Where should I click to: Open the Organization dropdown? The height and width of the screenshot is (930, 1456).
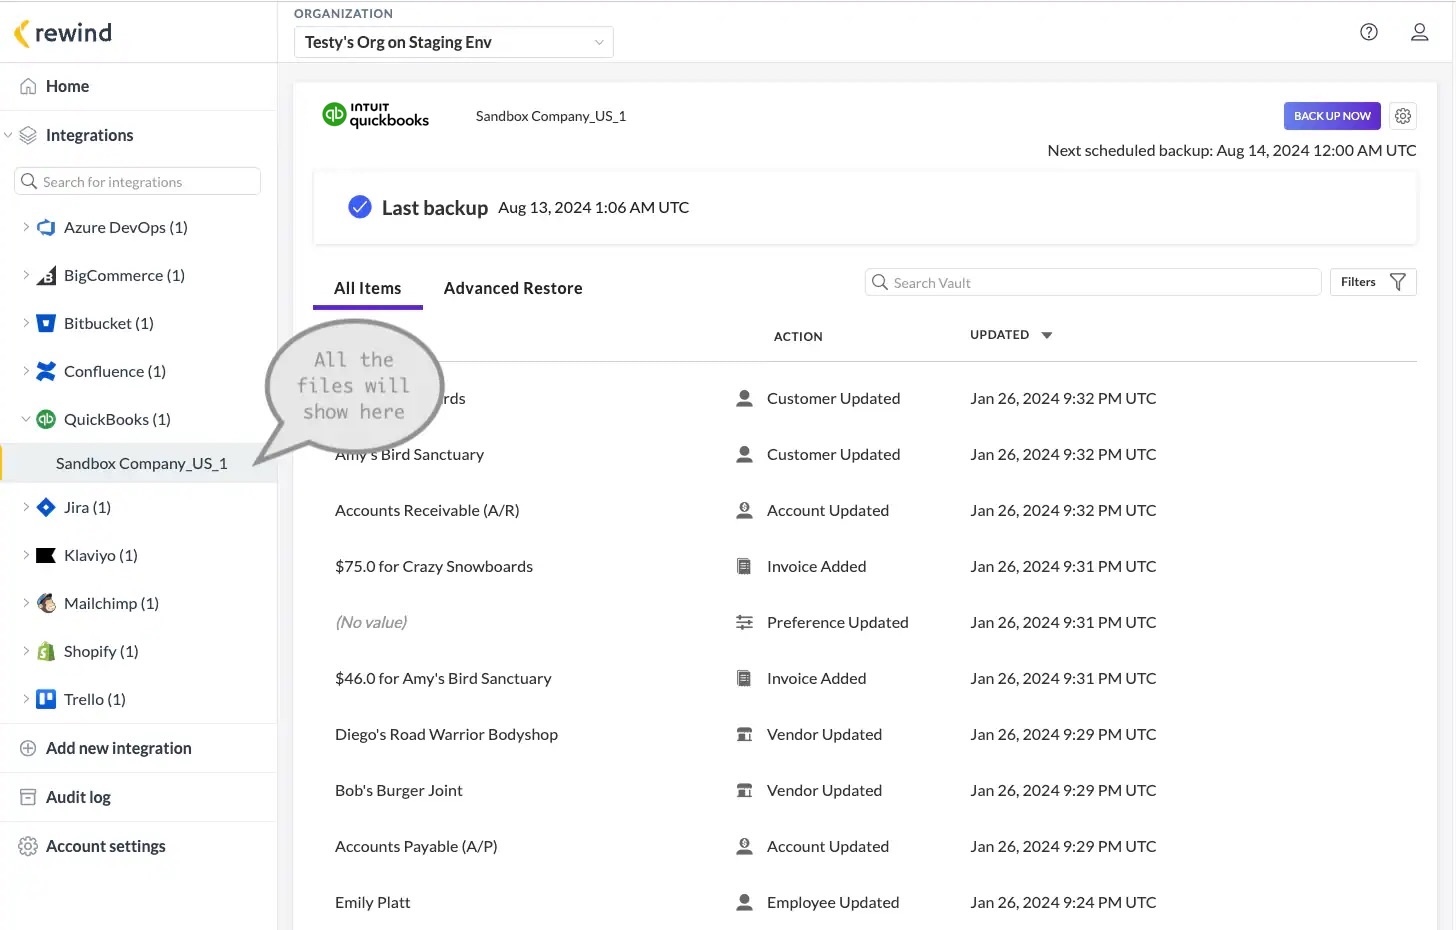(x=453, y=42)
